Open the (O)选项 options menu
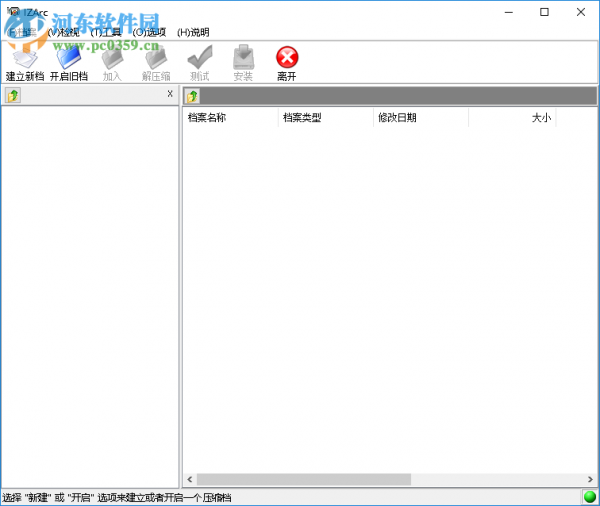 point(149,33)
